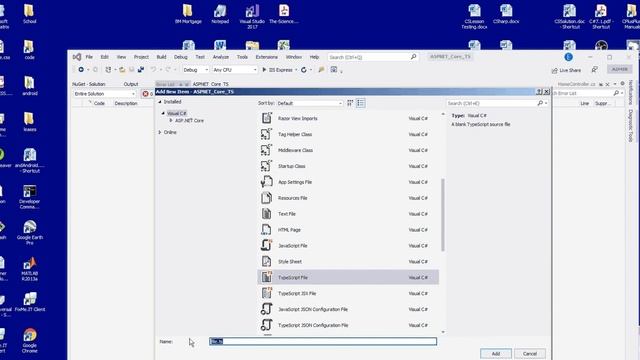Pick TypeScript JSON Configuration File icon
Screen dimensions: 640x360
267,325
